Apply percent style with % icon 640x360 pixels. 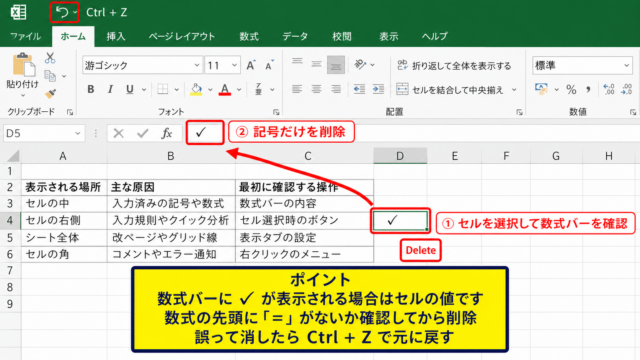tap(571, 89)
